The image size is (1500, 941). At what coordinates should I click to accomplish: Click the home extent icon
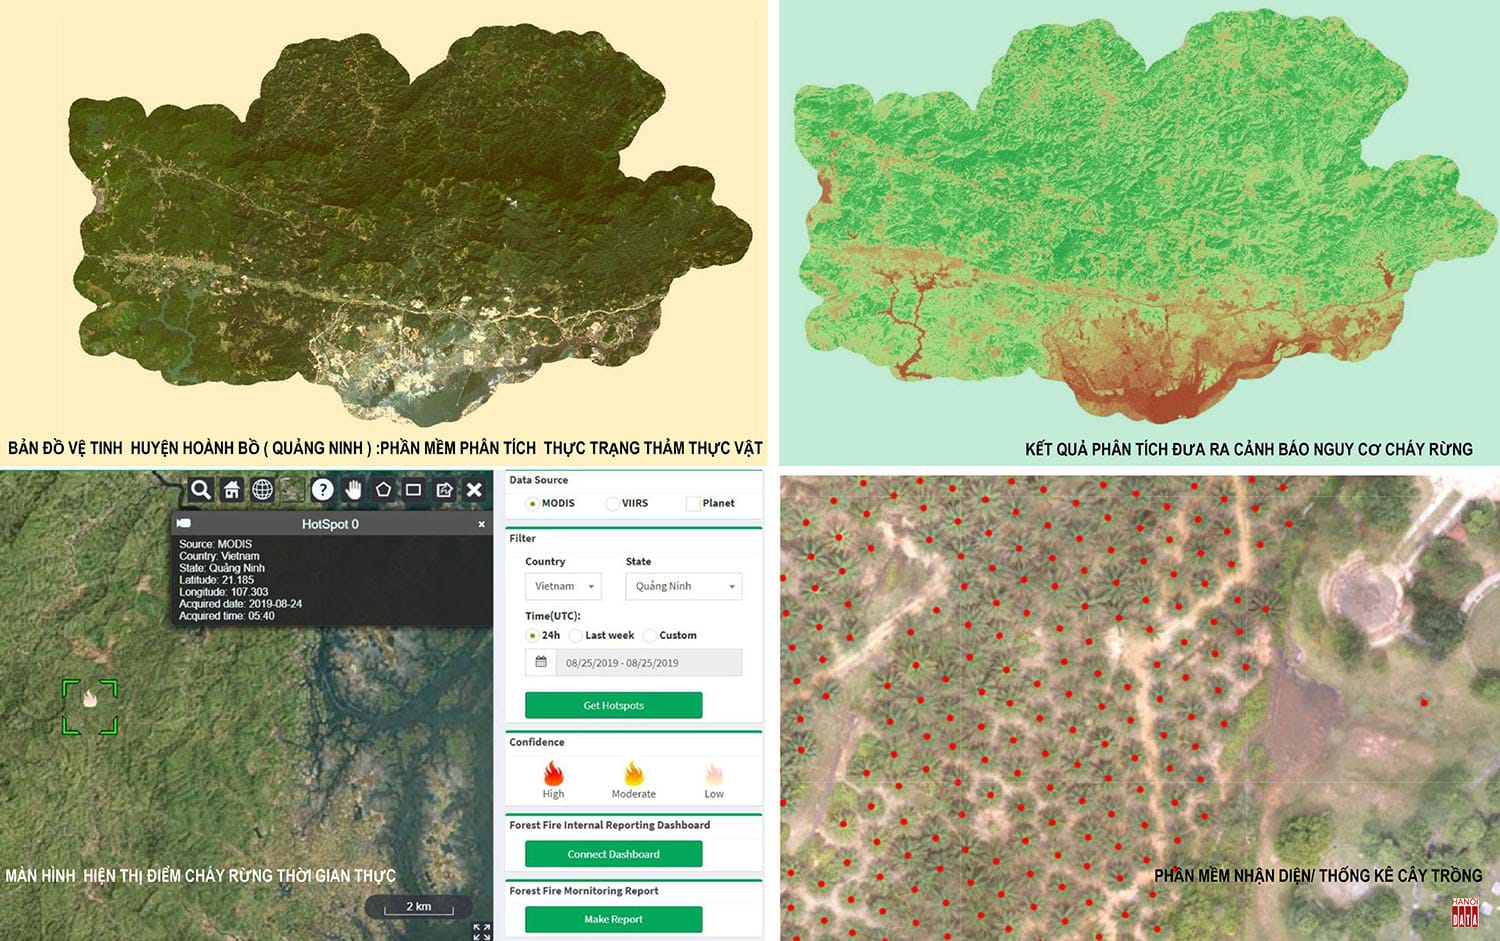point(232,489)
